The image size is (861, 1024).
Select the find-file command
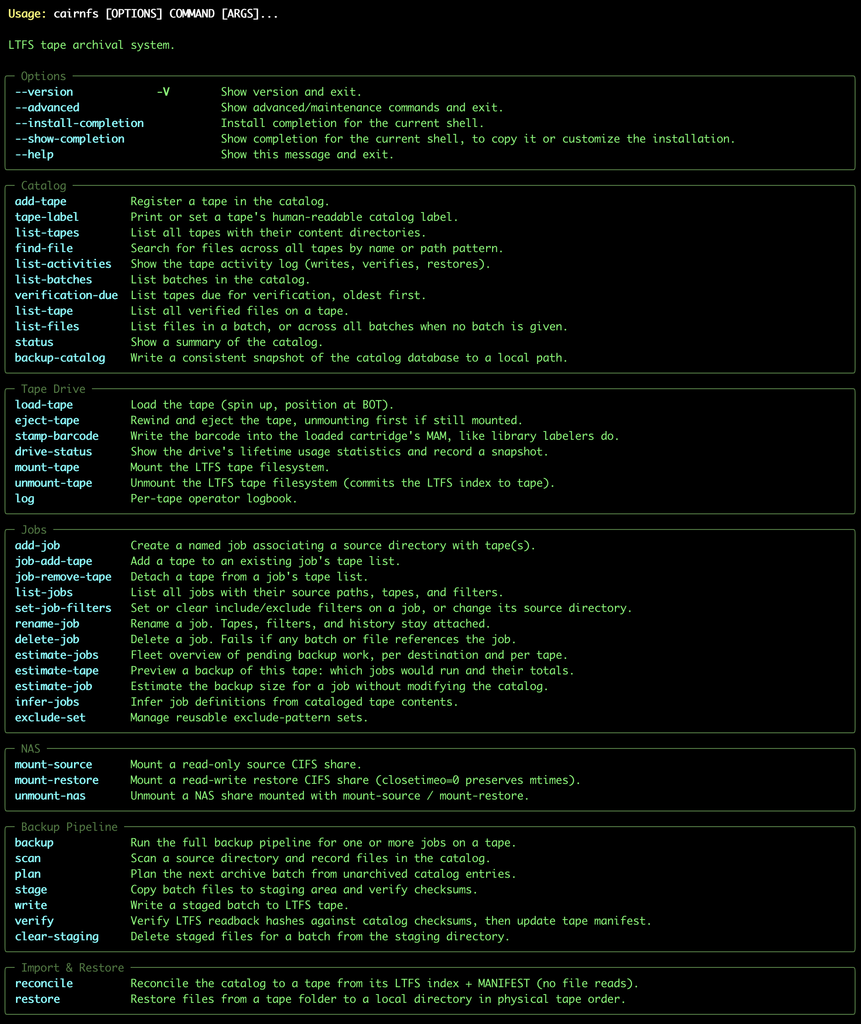pyautogui.click(x=44, y=249)
